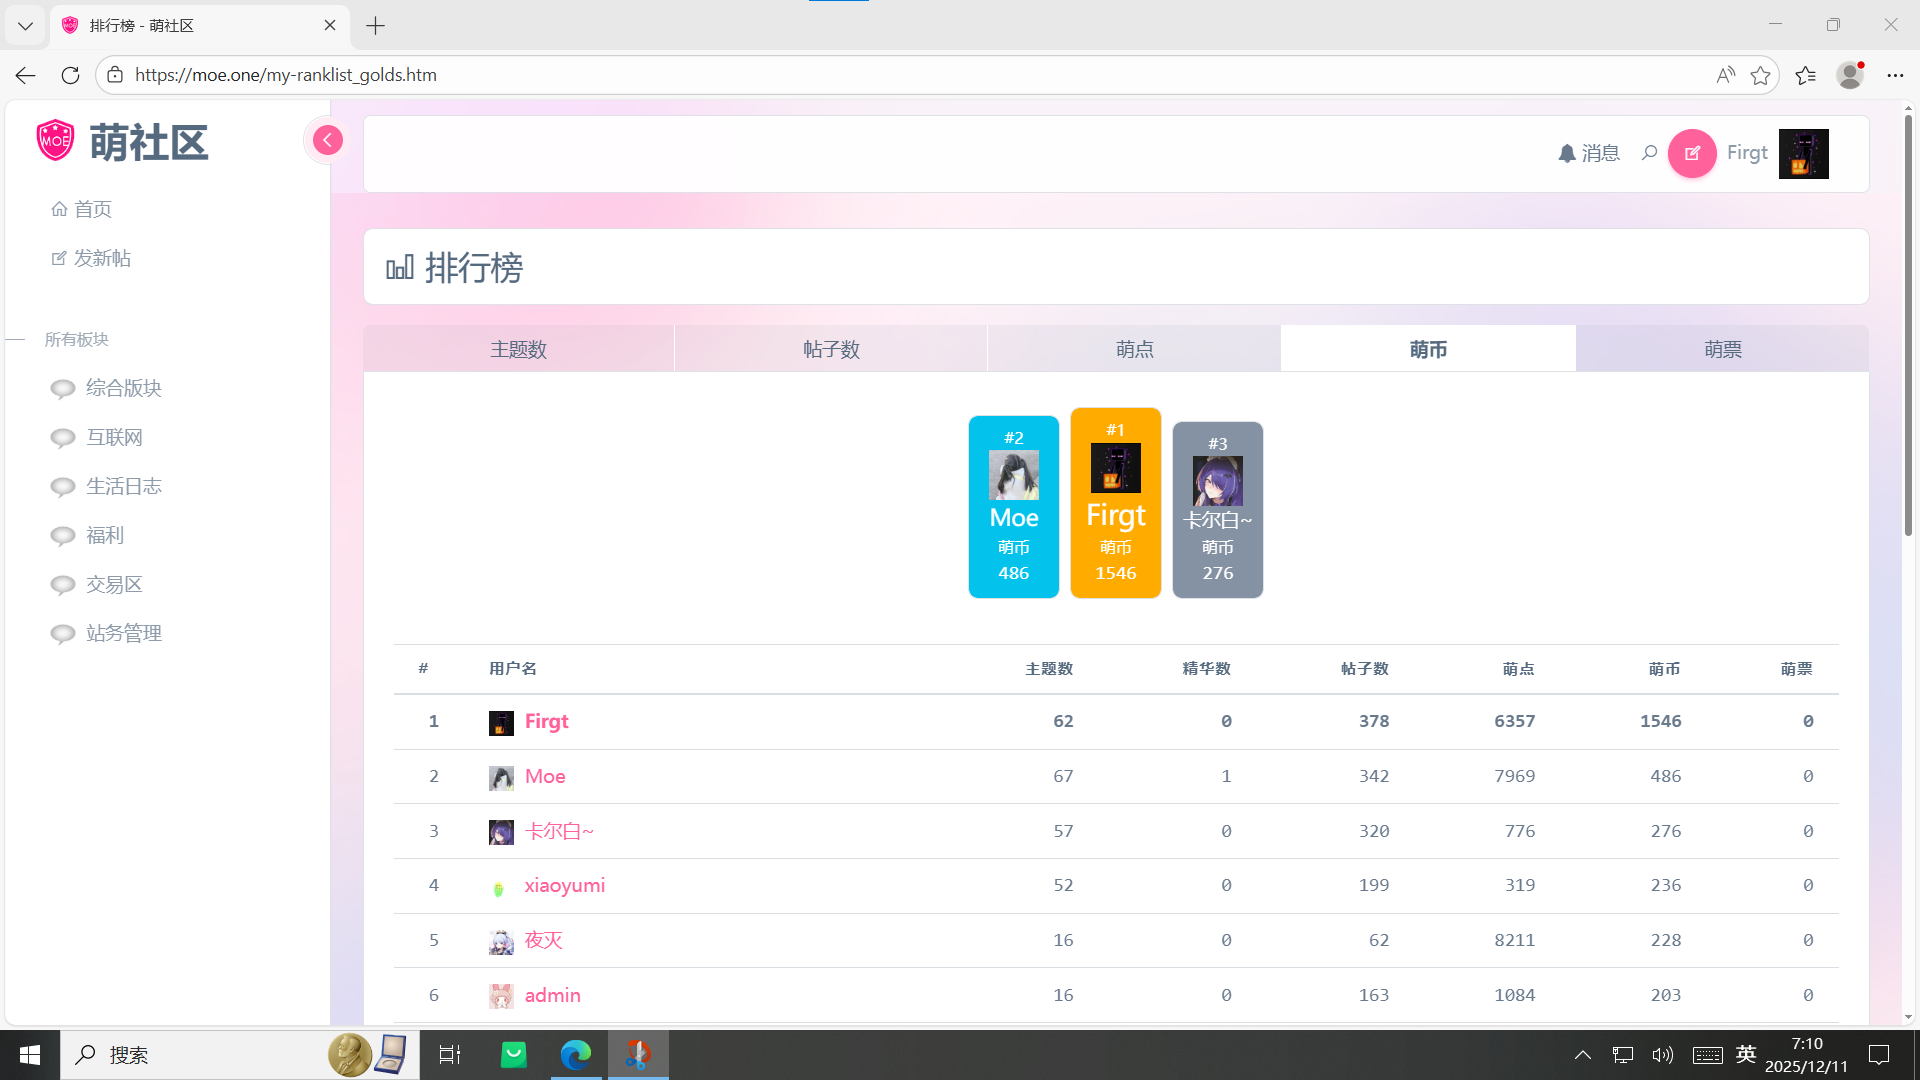Open the 卡尔白~ user link in table
1920x1080 pixels.
pos(559,831)
